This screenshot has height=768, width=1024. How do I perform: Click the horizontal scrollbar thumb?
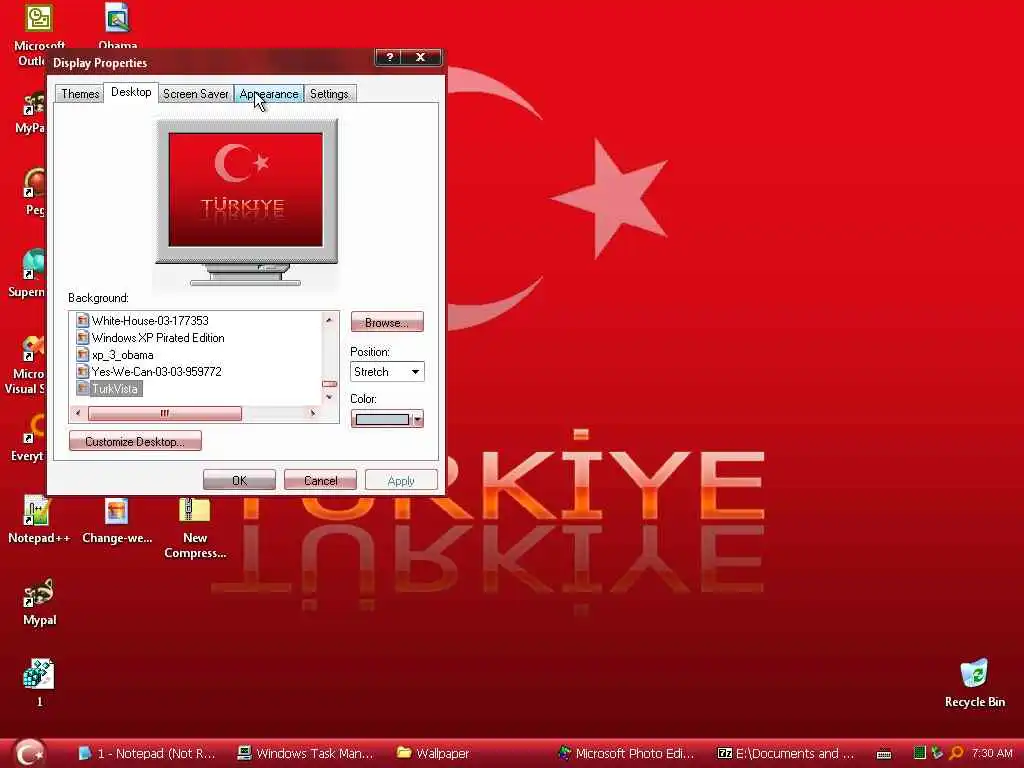pos(165,413)
